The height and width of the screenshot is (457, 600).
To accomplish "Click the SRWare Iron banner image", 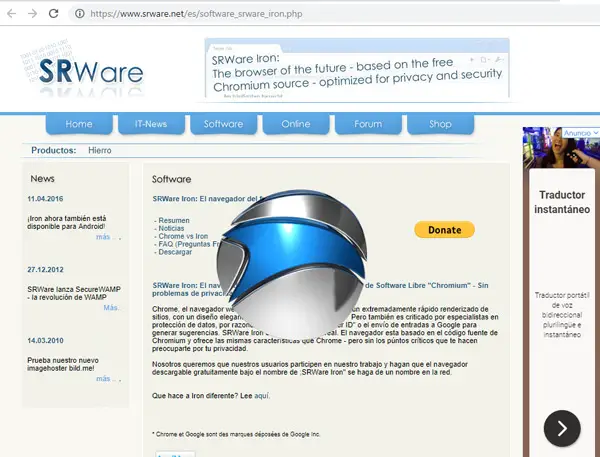I will tap(357, 69).
